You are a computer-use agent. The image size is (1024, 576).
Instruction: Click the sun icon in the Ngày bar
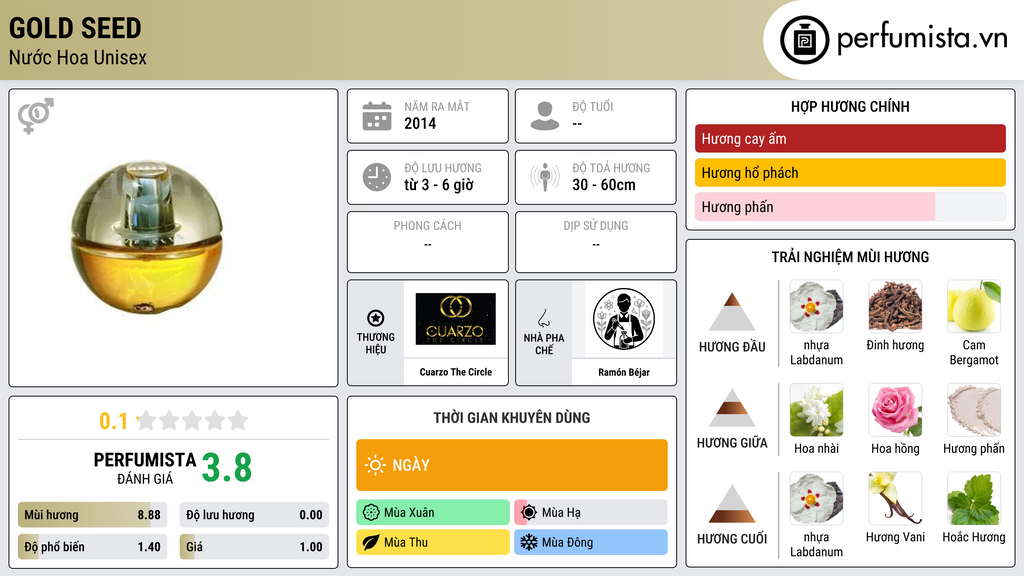(376, 465)
